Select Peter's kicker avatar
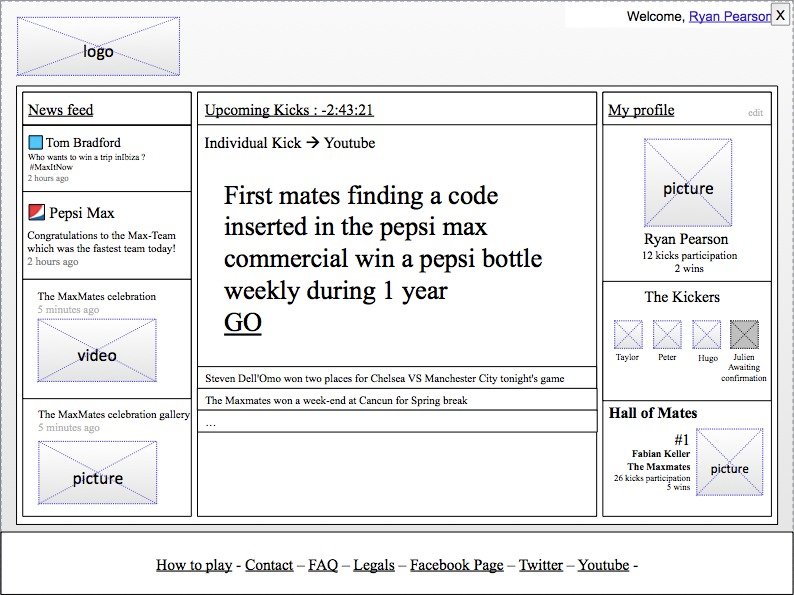The height and width of the screenshot is (595, 794). (667, 334)
